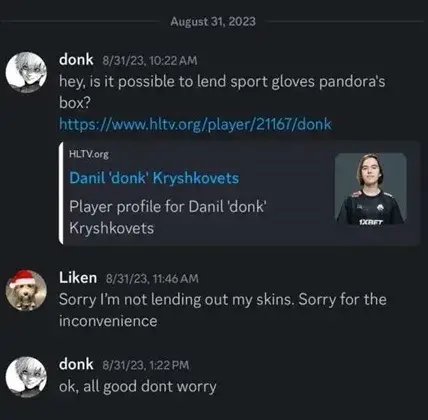Click the HLTV.org provider label in the embed
The width and height of the screenshot is (428, 420).
(89, 154)
